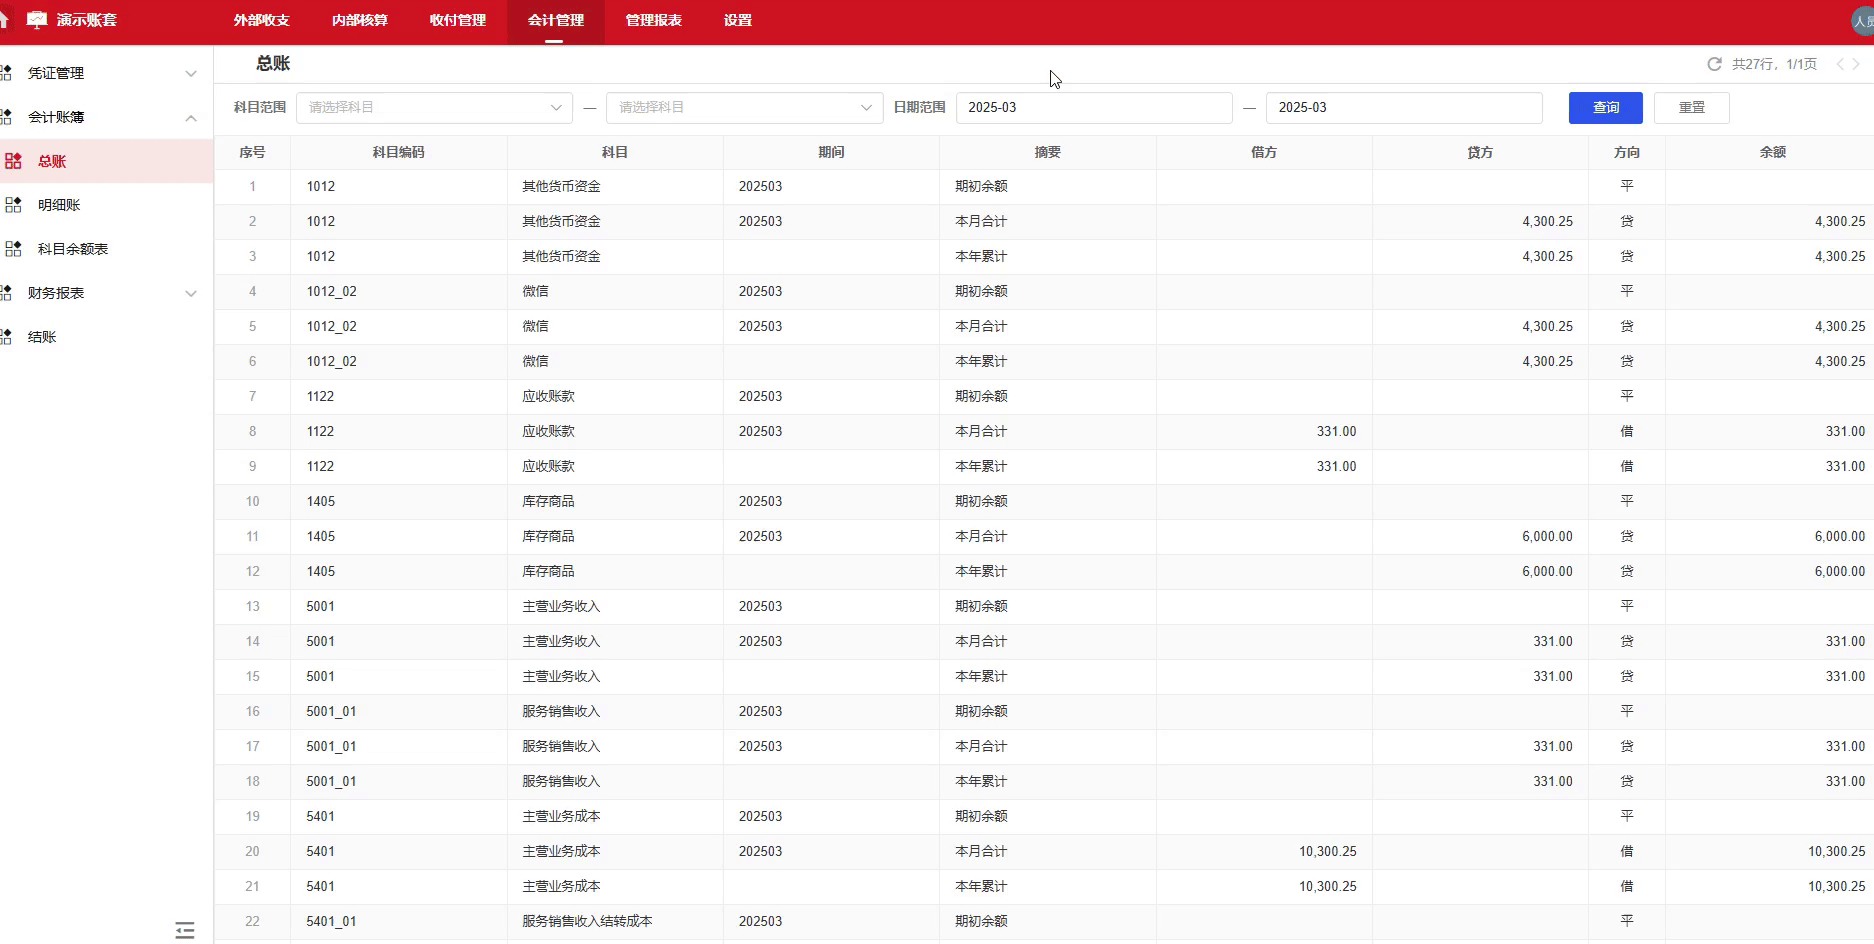
Task: Open 科目余额表 in the sidebar
Action: coord(73,249)
